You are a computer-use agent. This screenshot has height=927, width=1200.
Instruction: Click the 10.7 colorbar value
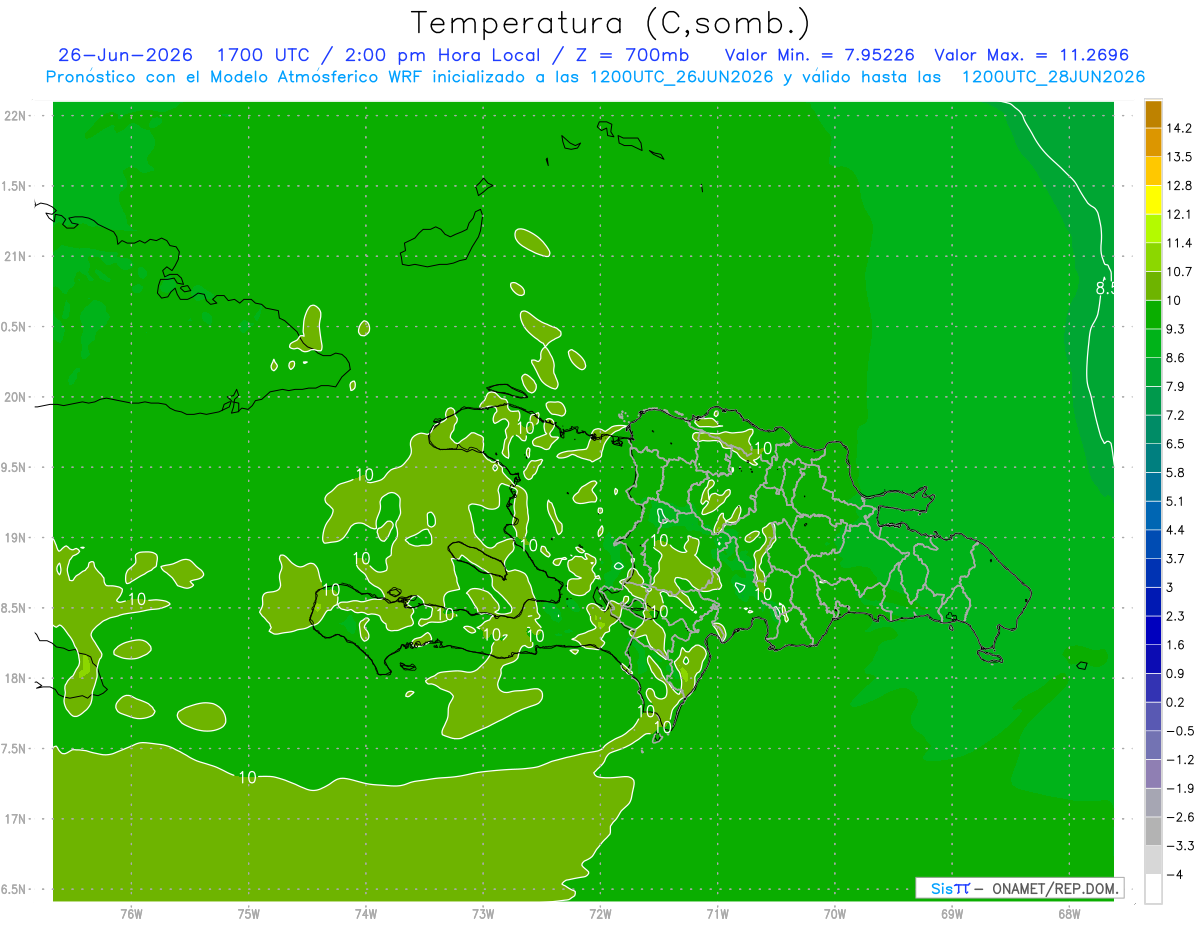point(1179,272)
